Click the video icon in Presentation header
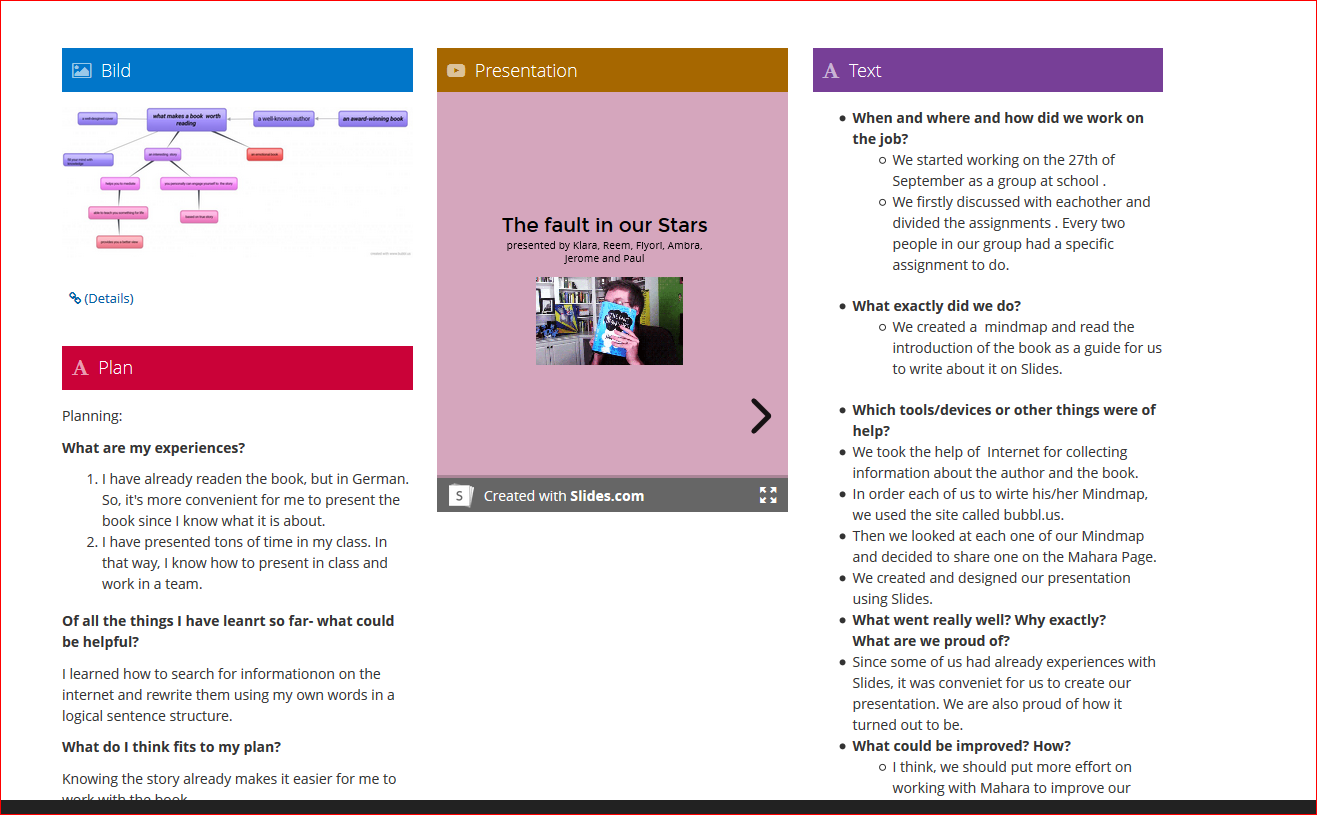1317x815 pixels. click(456, 71)
